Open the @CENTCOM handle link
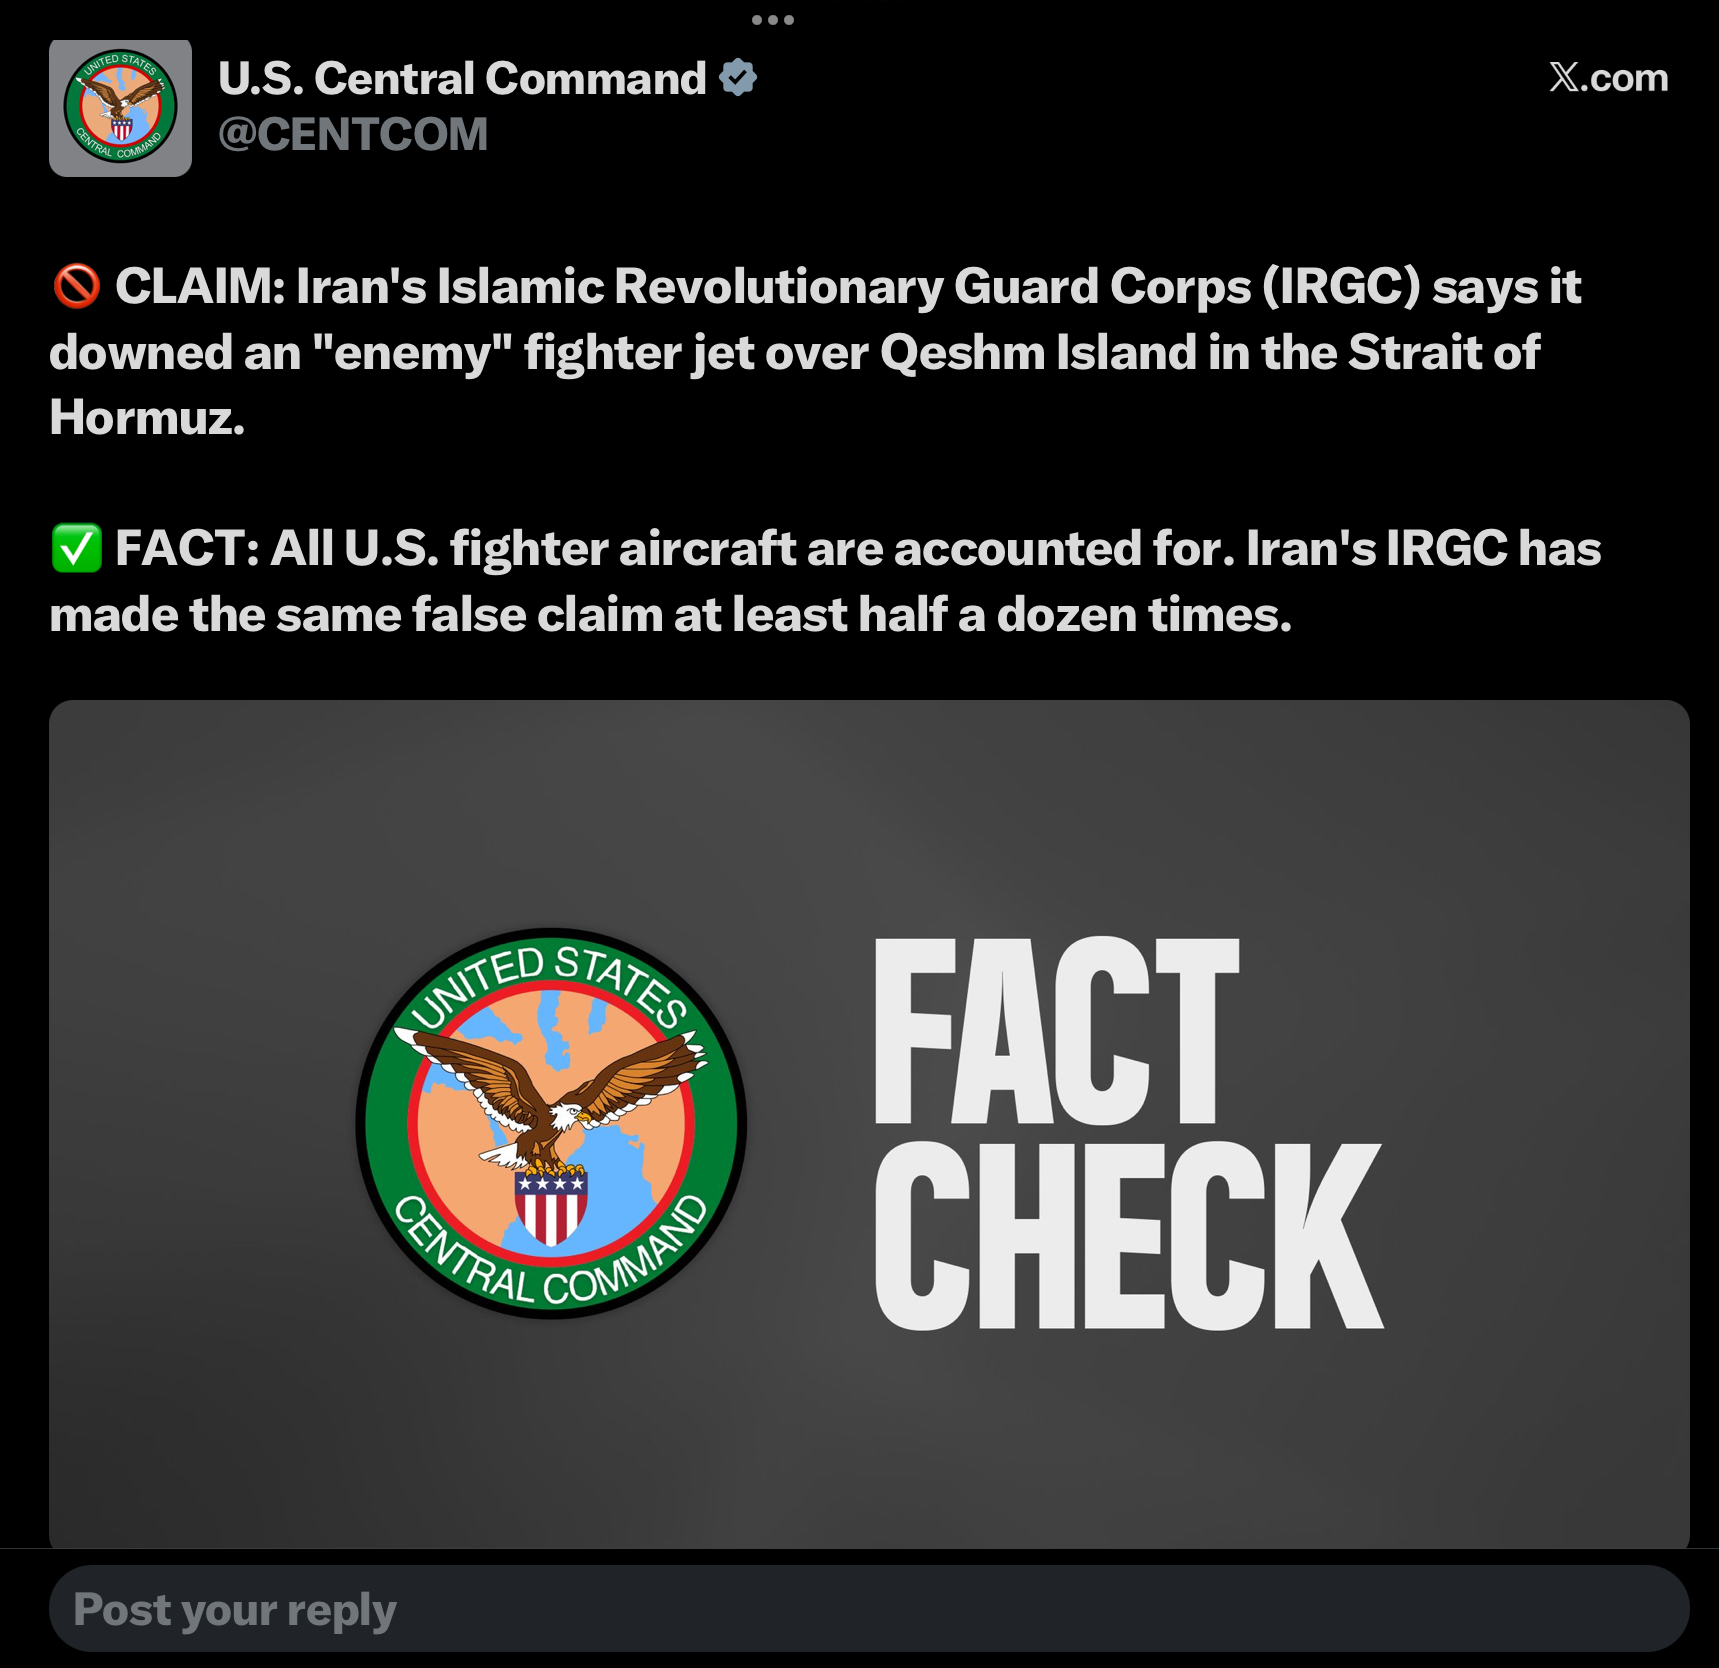 click(353, 135)
